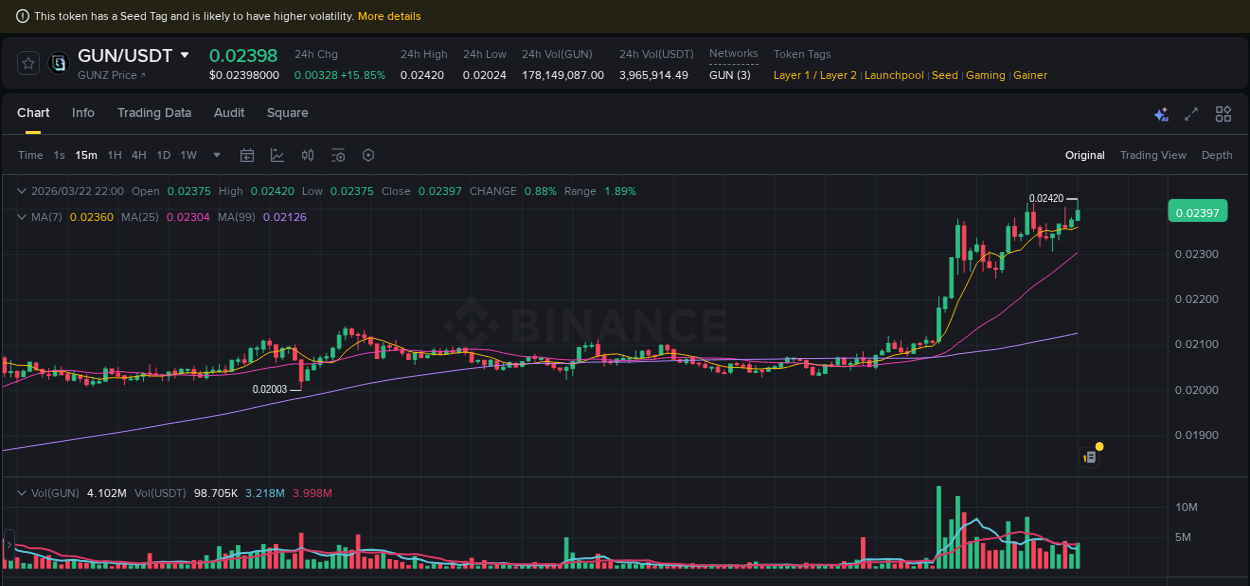1250x586 pixels.
Task: Open the extra time interval dropdown
Action: 216,155
